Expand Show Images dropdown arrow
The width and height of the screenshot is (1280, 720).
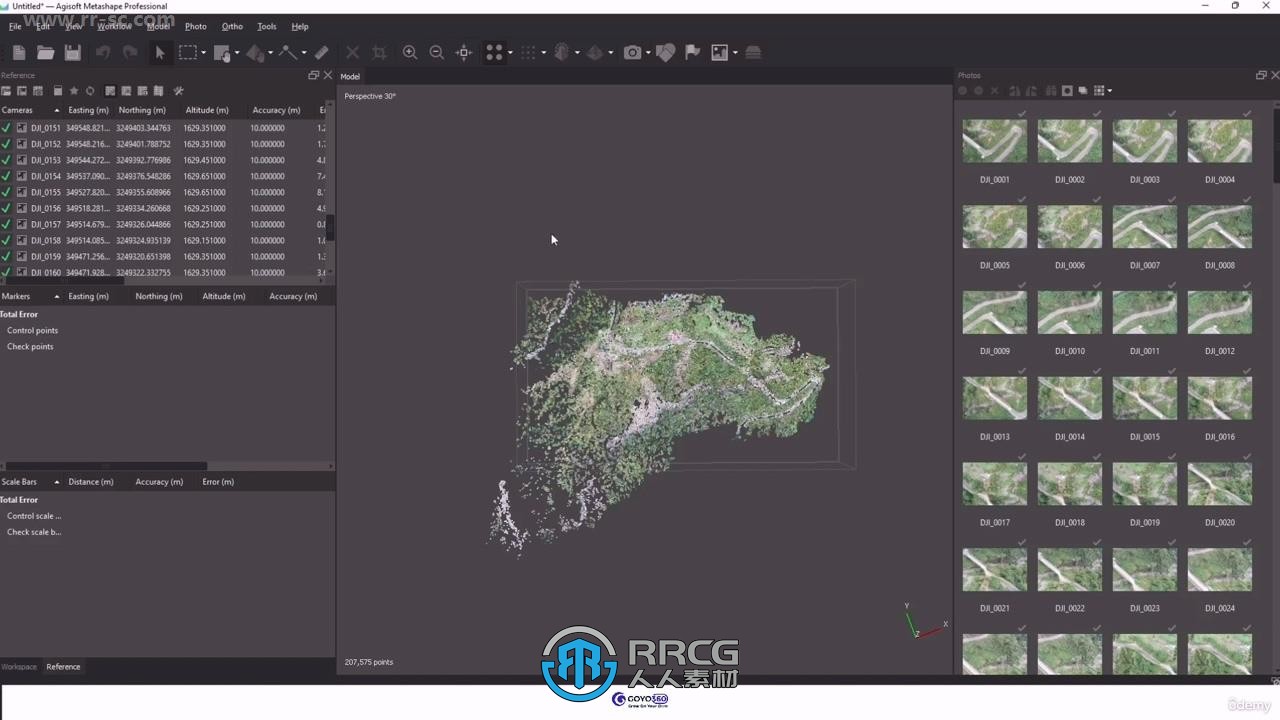735,53
